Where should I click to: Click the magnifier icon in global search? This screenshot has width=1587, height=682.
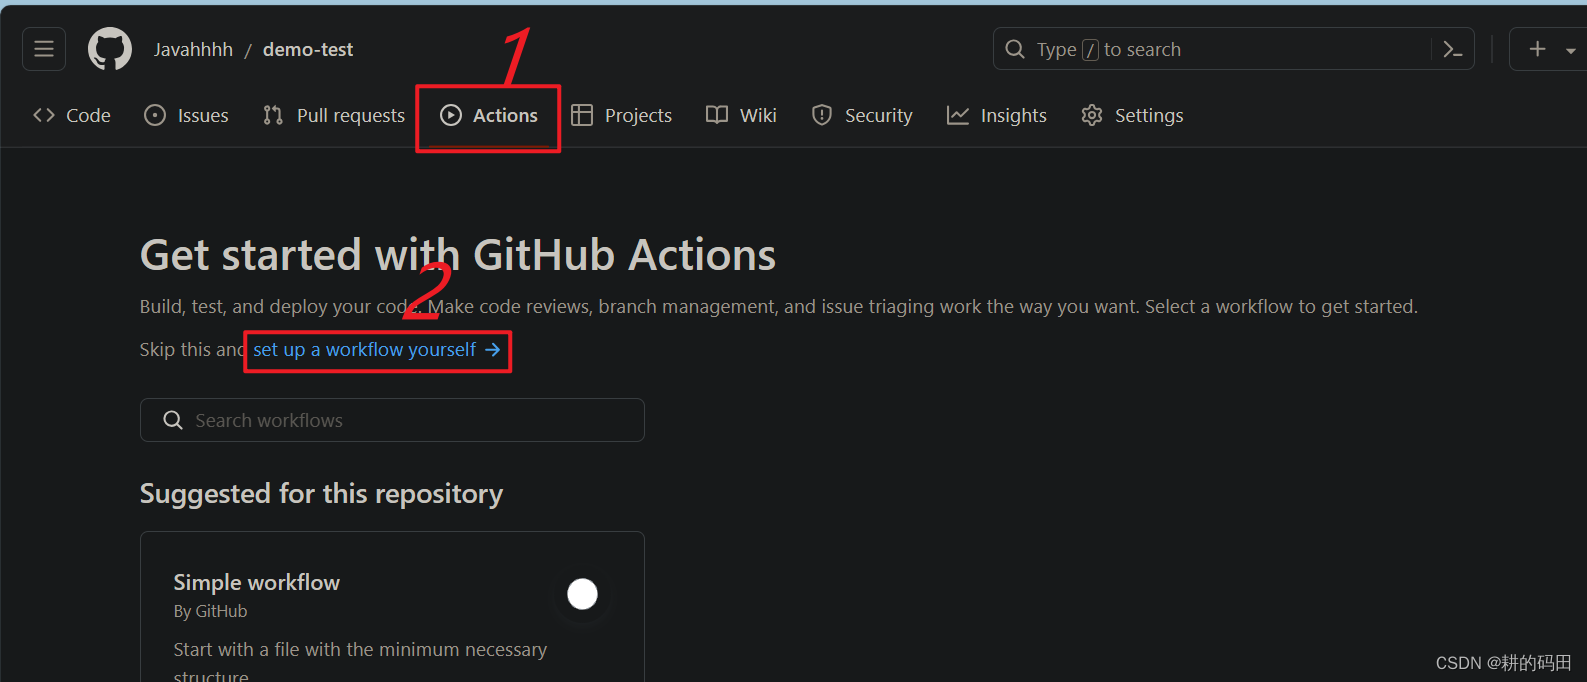point(1015,49)
